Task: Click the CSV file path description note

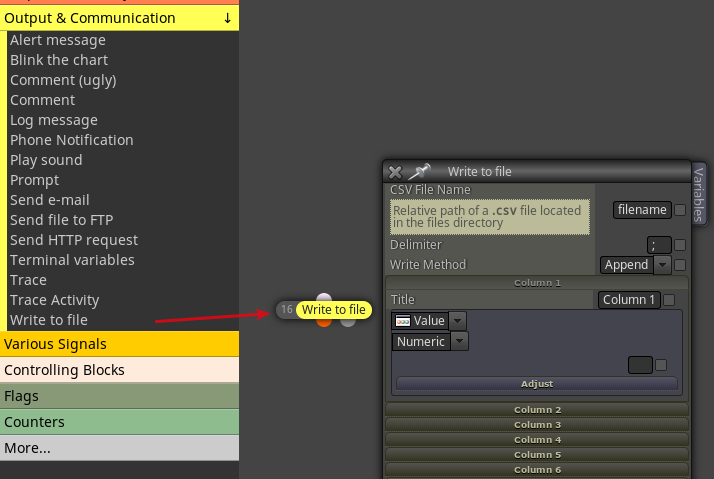Action: tap(490, 217)
